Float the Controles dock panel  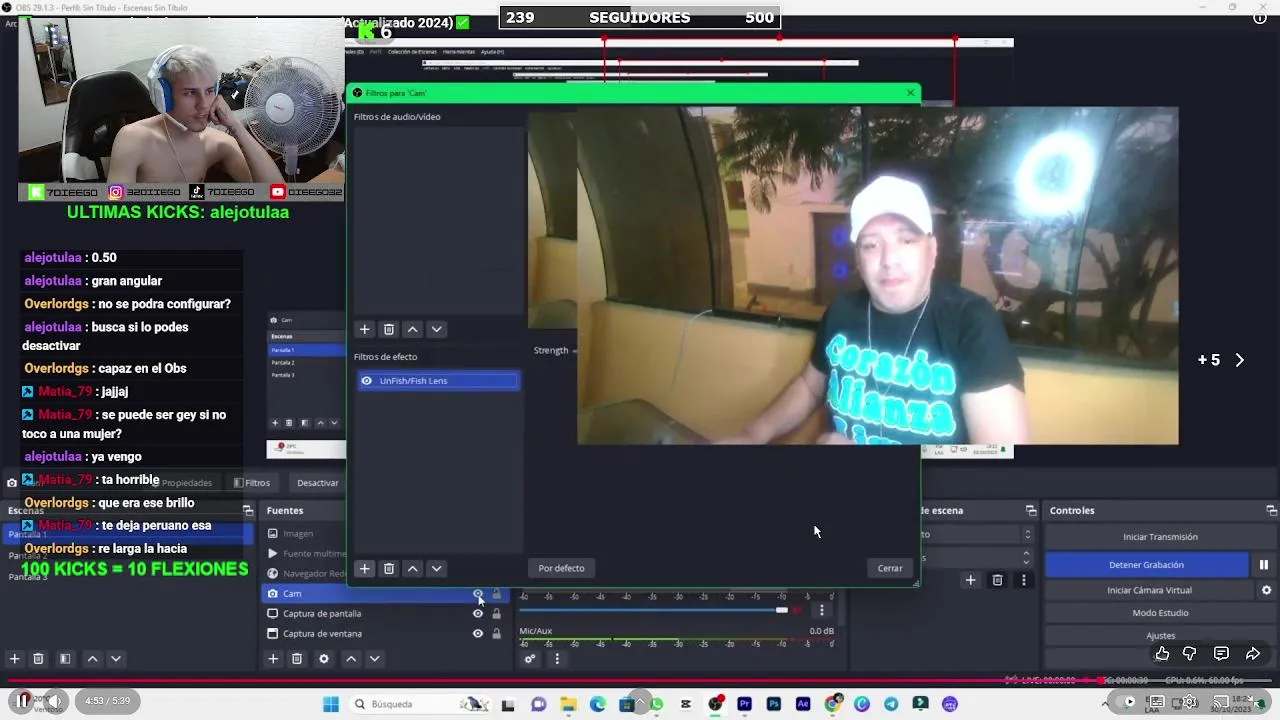tap(1272, 511)
